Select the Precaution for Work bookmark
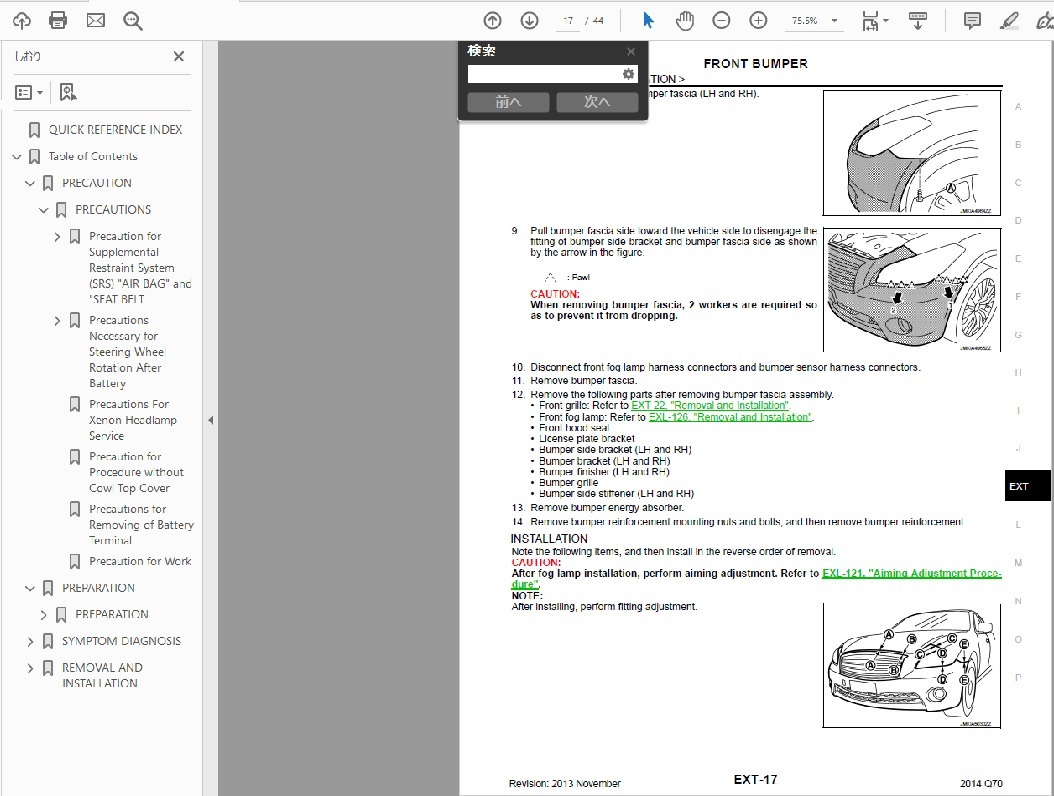The image size is (1054, 796). (140, 562)
